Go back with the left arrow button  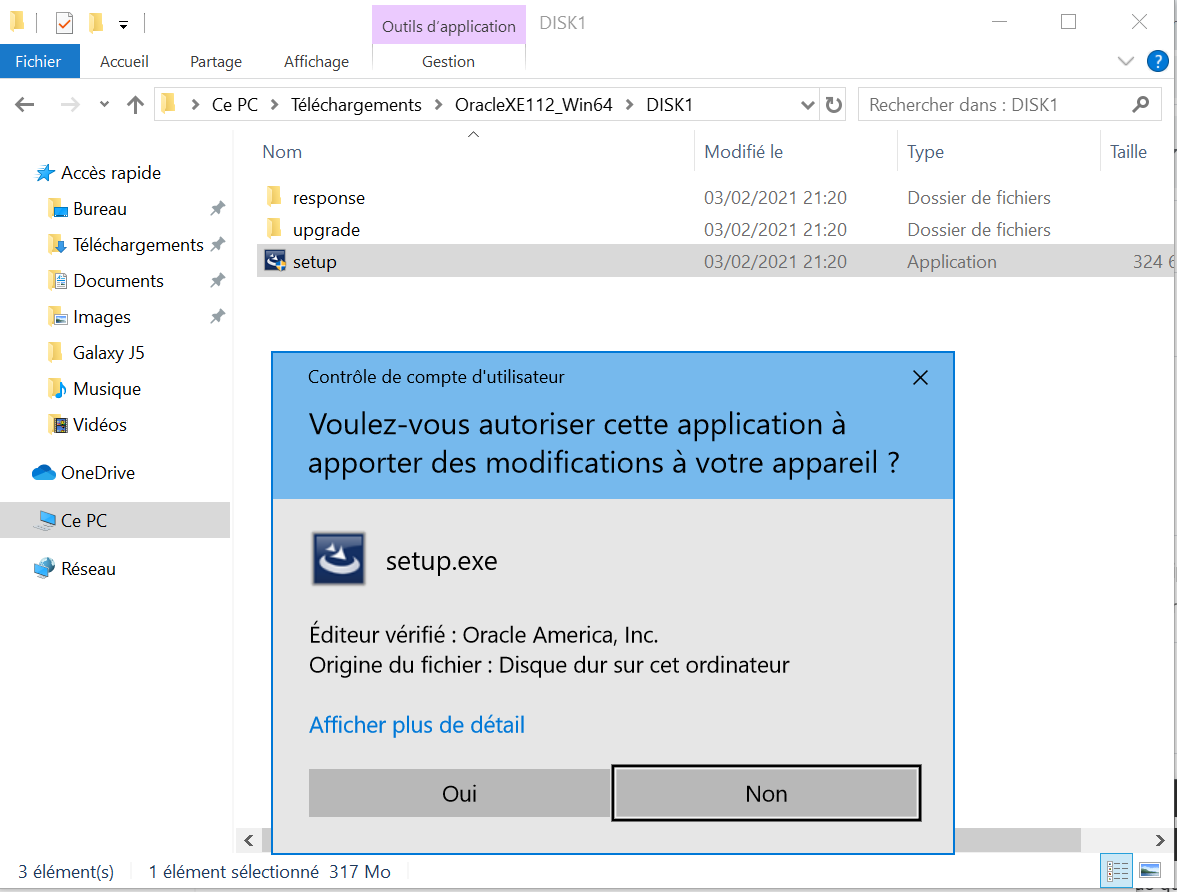25,104
